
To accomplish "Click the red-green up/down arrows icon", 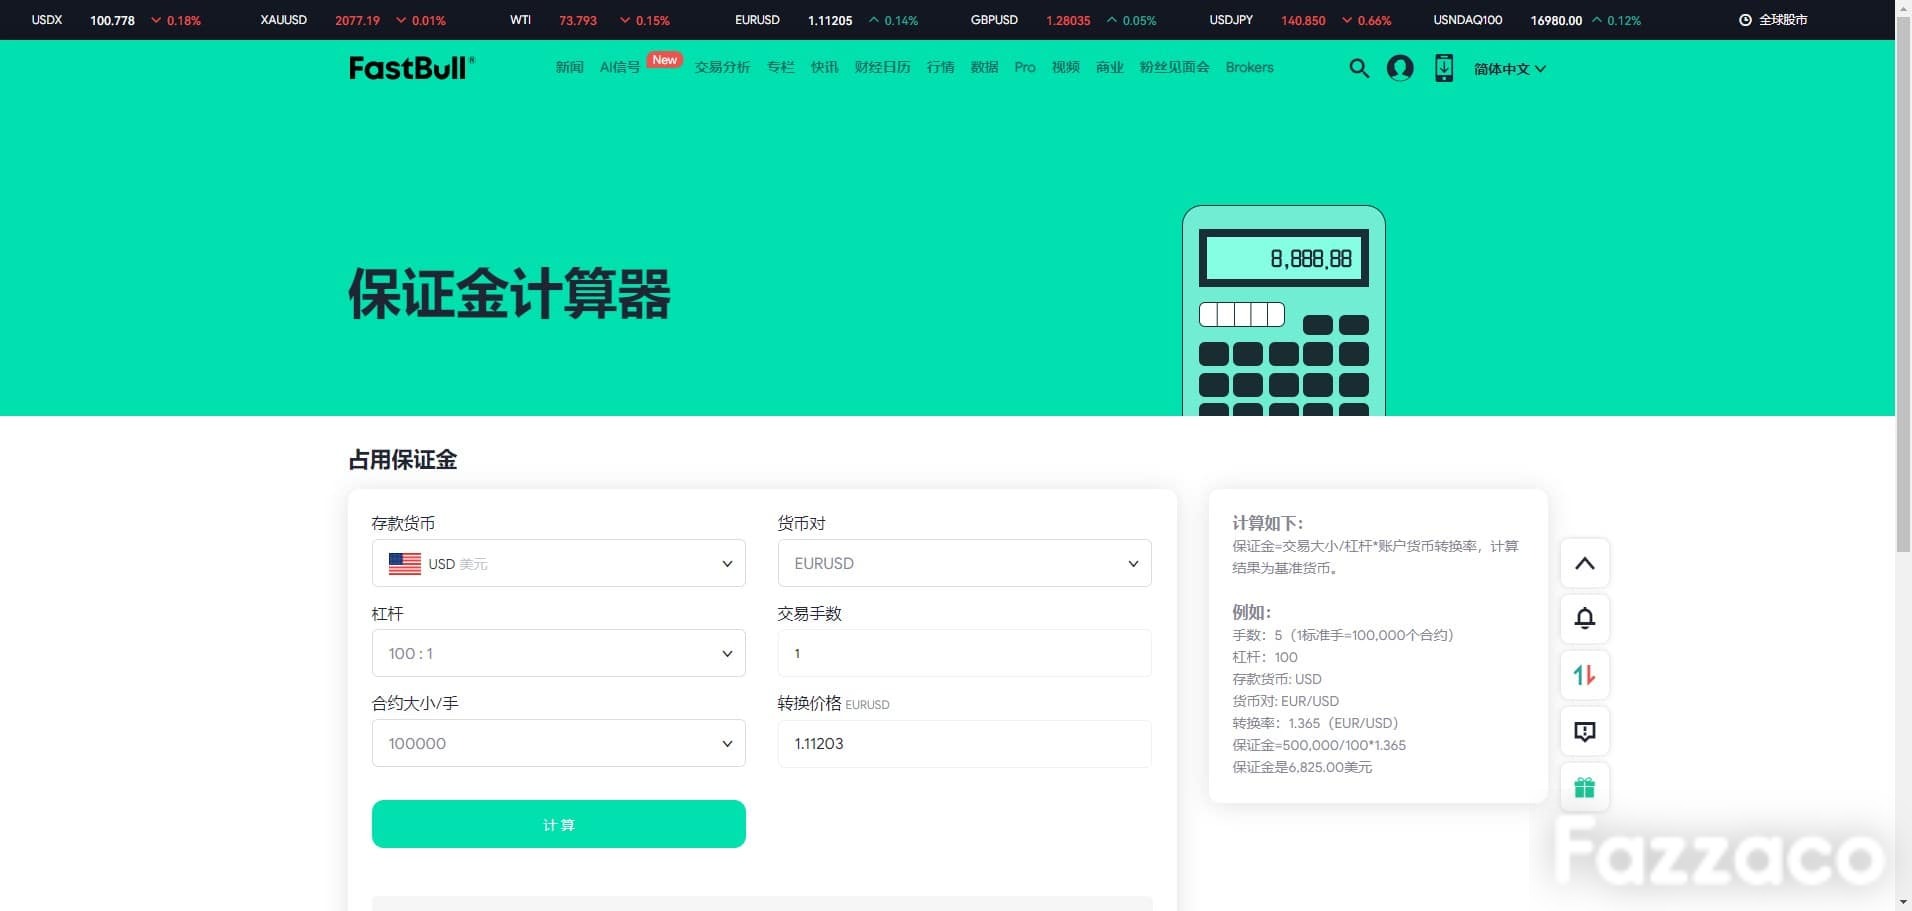I will [x=1585, y=675].
